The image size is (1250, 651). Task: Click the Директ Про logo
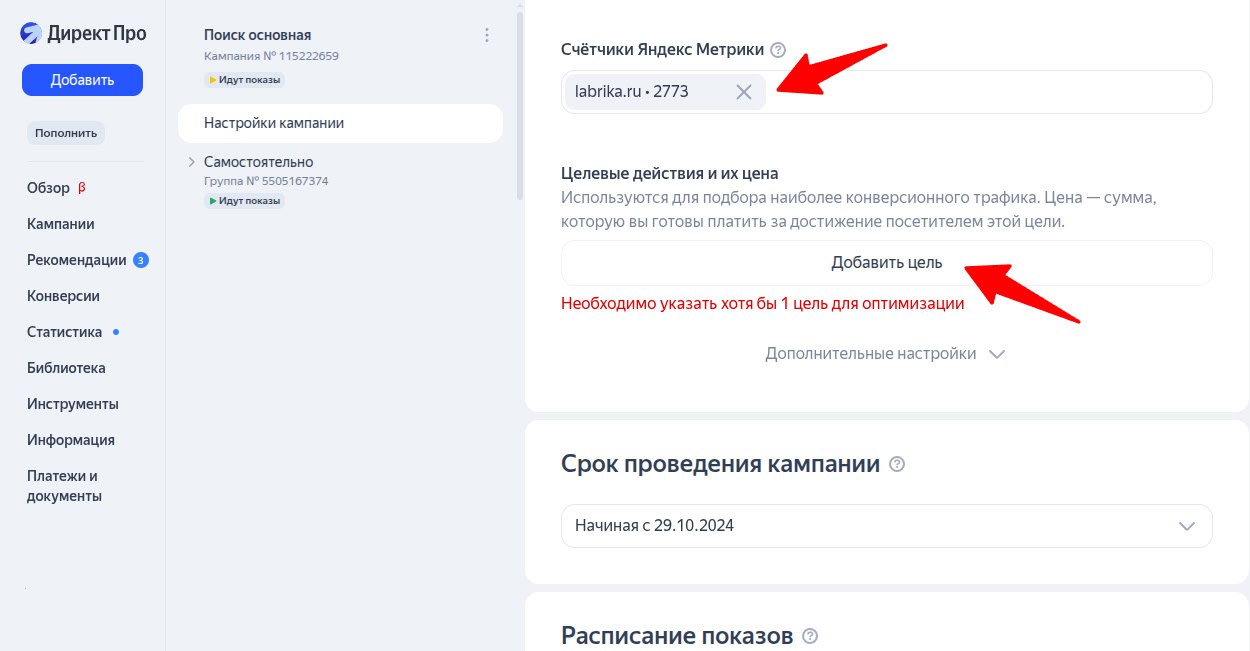tap(83, 34)
